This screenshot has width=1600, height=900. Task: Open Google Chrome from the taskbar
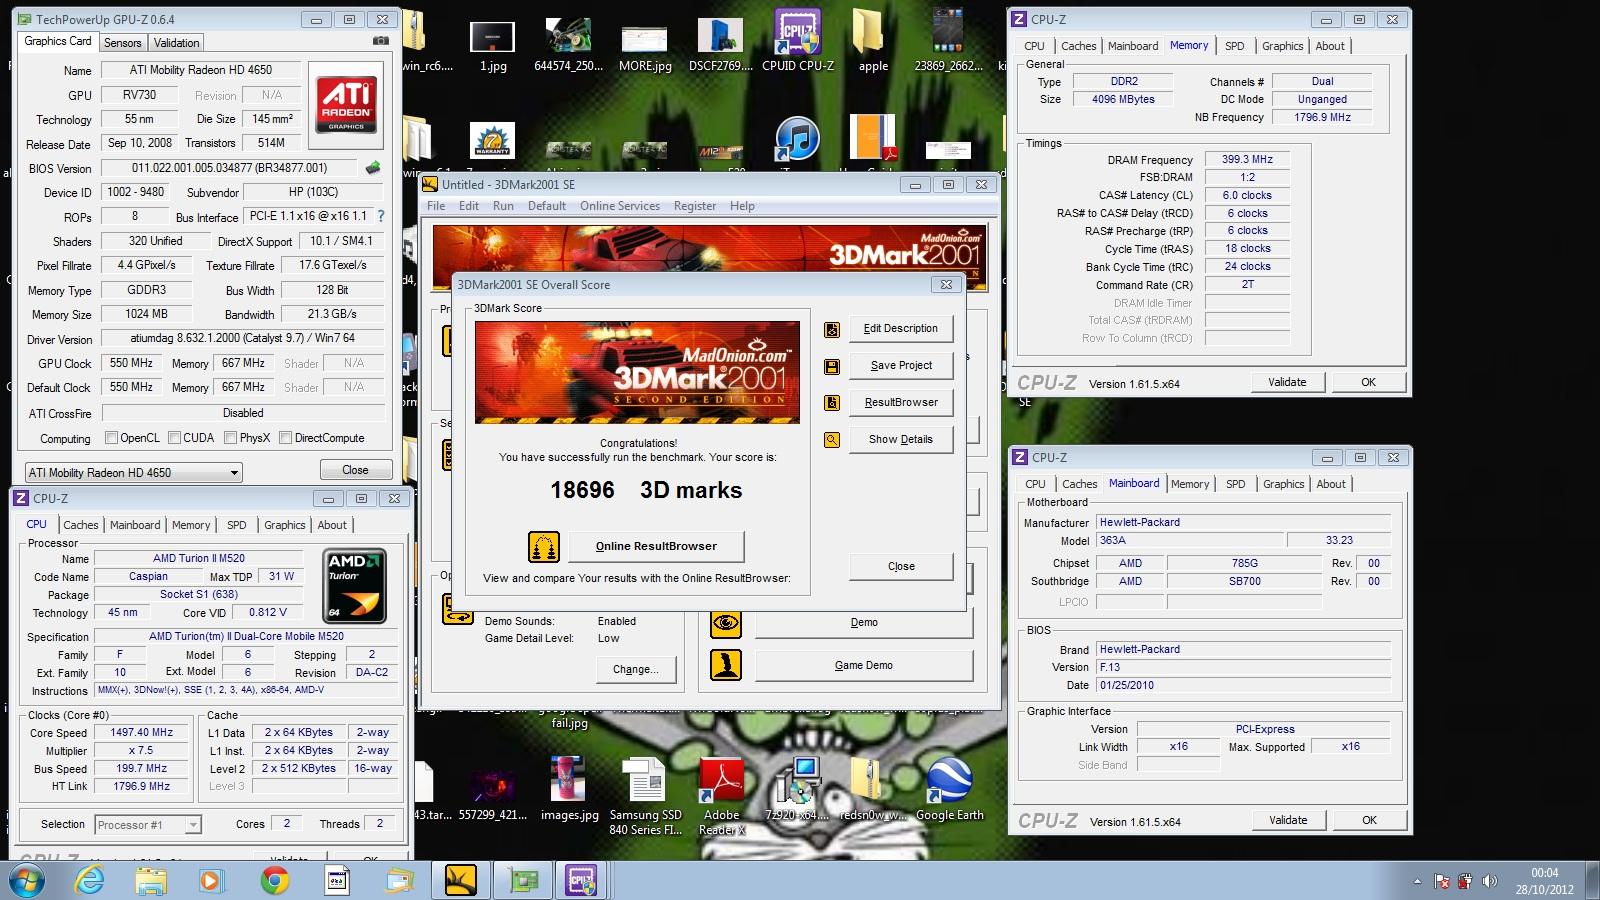pyautogui.click(x=274, y=880)
